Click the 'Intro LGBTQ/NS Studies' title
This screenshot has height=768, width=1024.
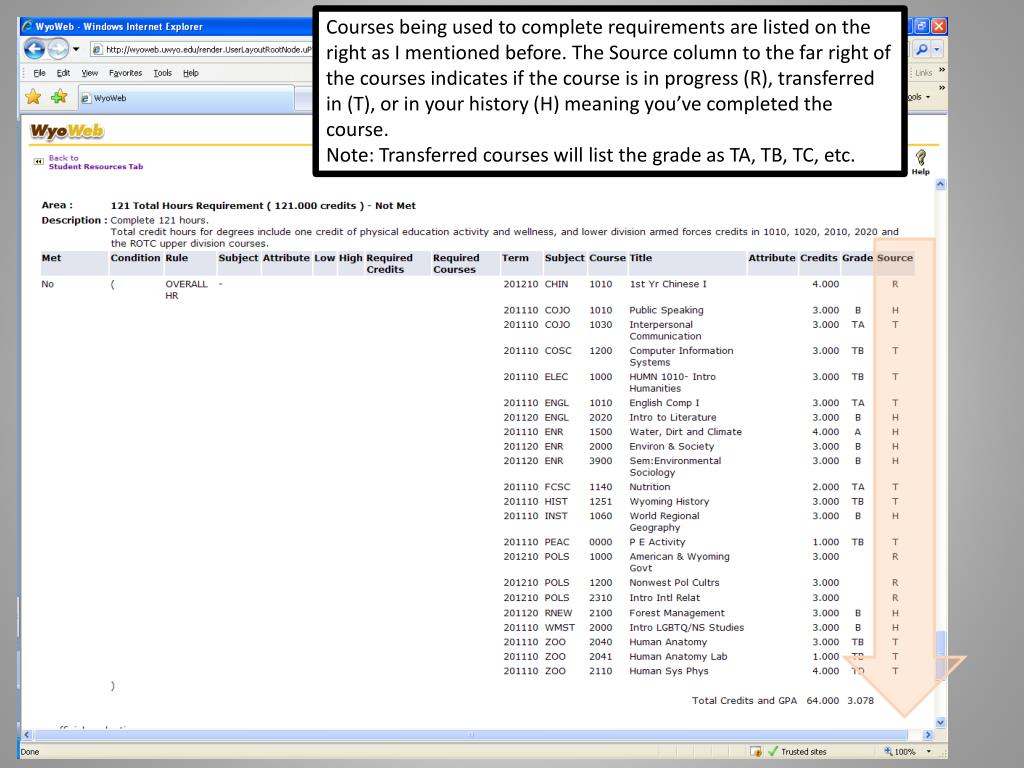(x=686, y=628)
